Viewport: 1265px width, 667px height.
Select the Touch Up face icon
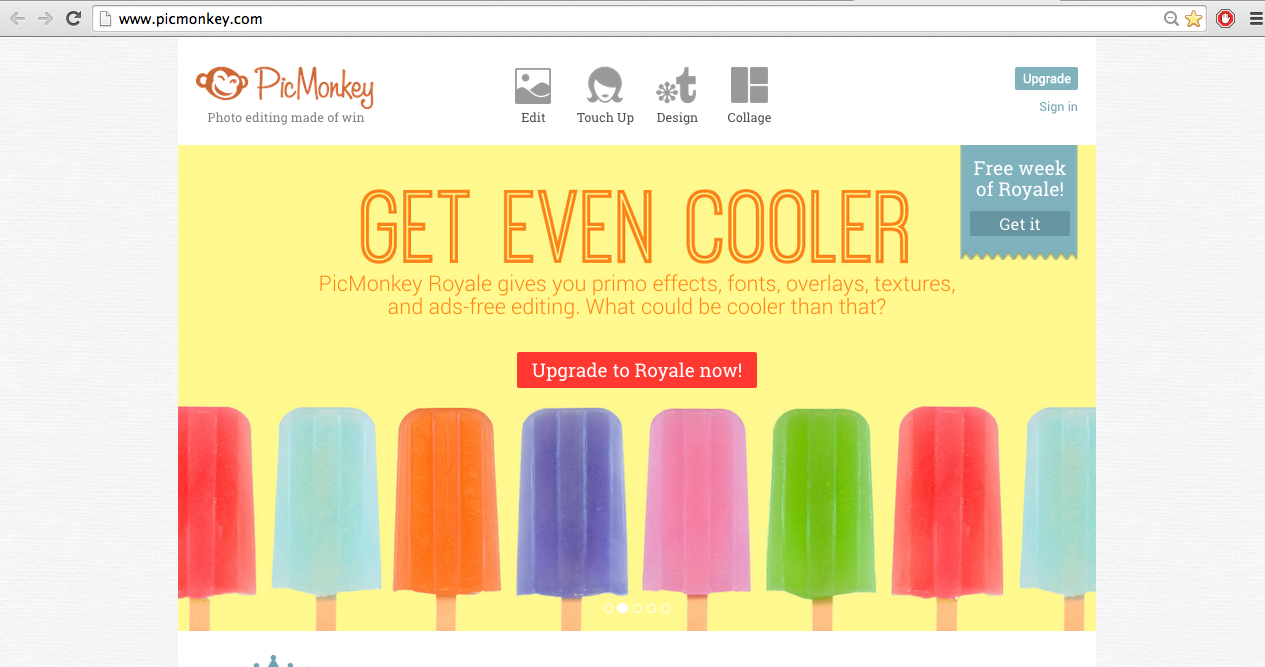[605, 86]
